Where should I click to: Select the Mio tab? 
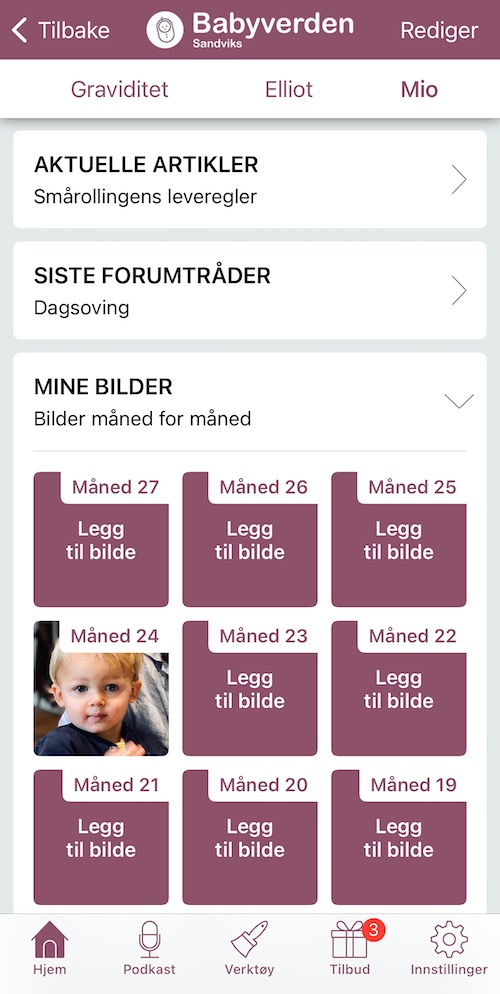pyautogui.click(x=420, y=89)
